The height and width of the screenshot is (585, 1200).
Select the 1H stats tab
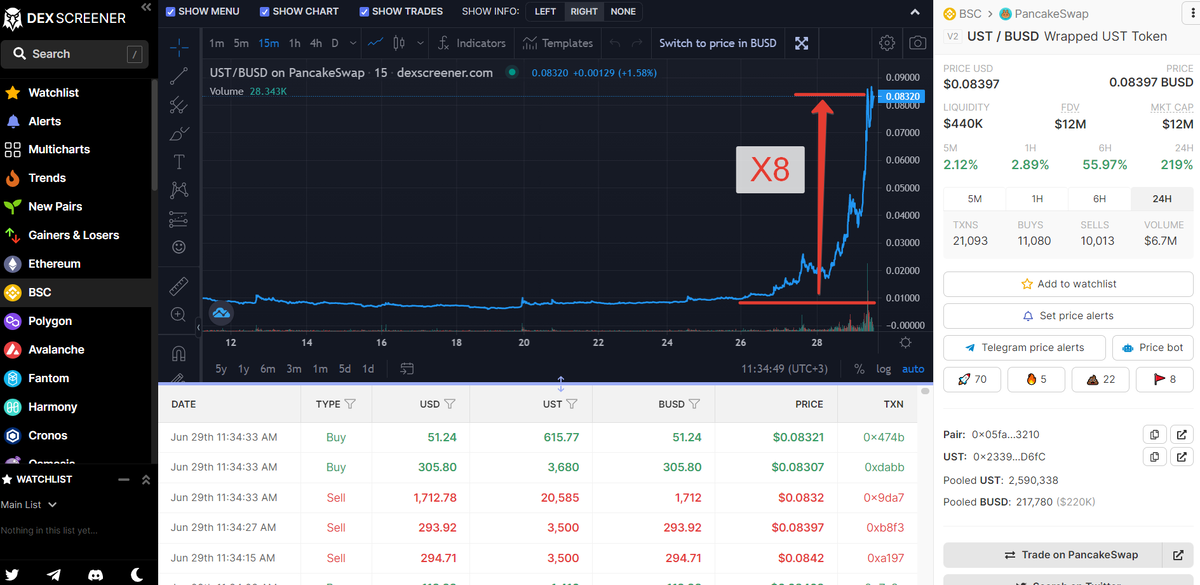click(1037, 199)
